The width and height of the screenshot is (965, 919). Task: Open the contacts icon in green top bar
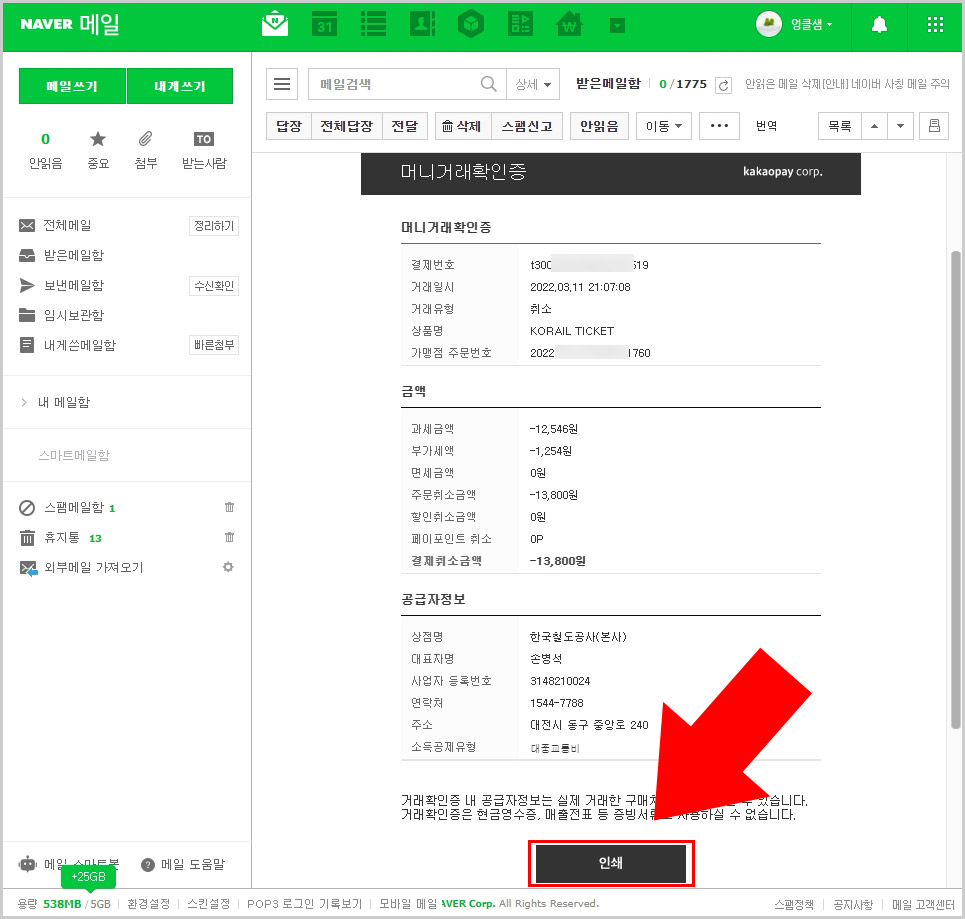click(x=422, y=24)
